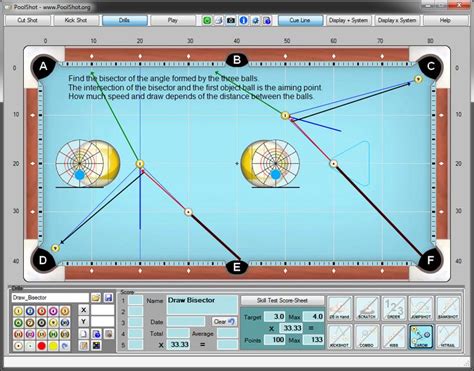Open the blue info icon
The image size is (474, 371).
coord(243,21)
